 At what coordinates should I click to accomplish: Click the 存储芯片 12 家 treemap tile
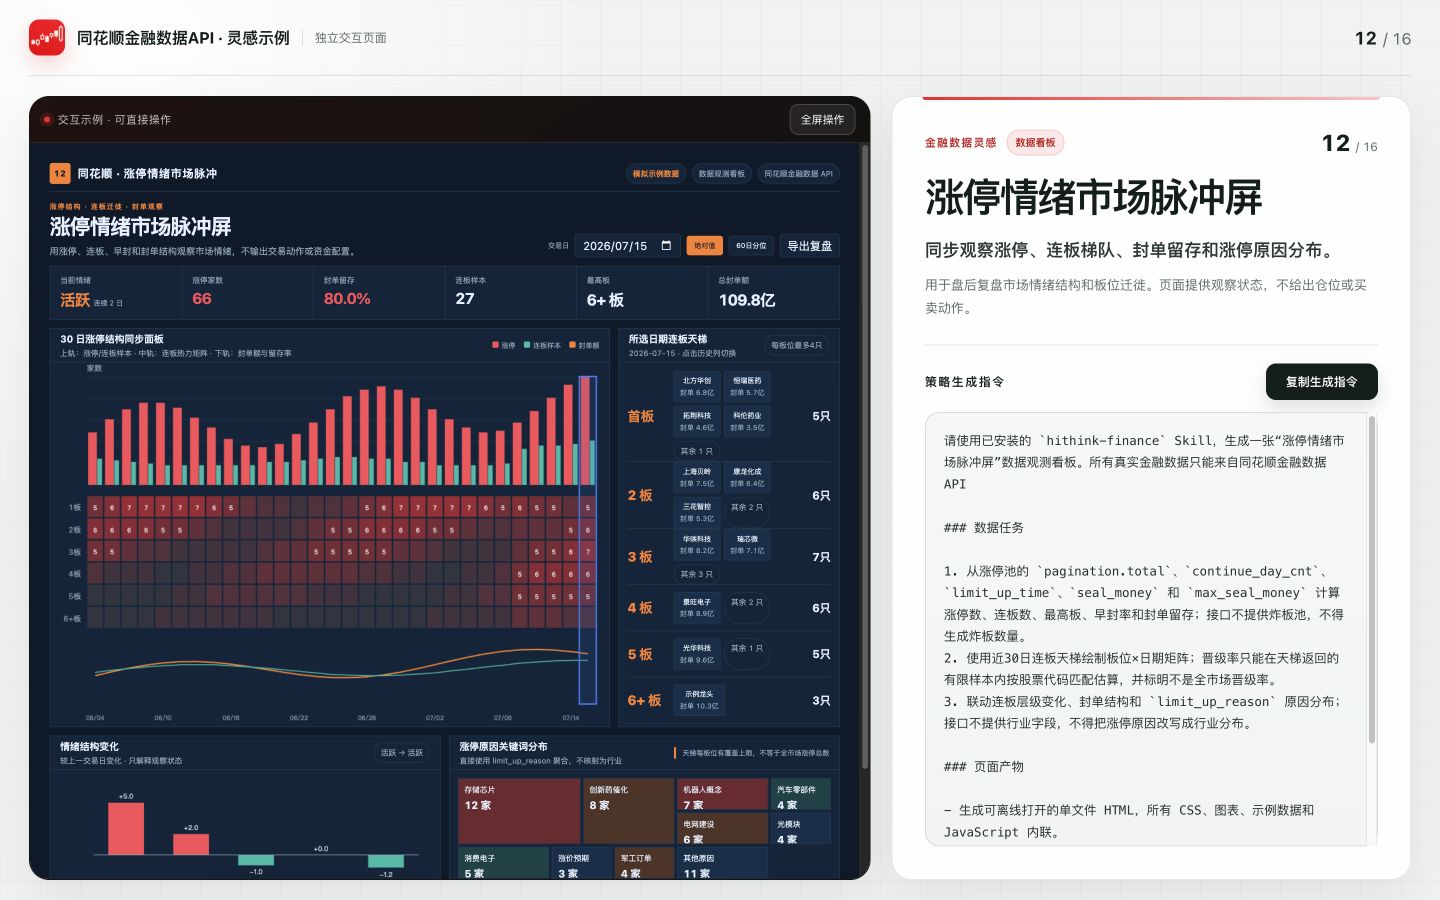click(519, 811)
